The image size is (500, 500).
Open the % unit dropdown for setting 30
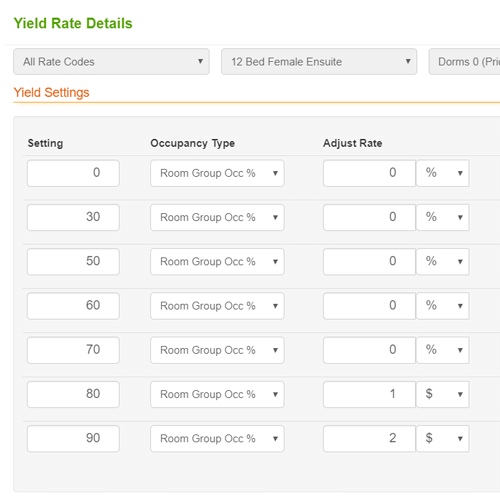pos(443,217)
